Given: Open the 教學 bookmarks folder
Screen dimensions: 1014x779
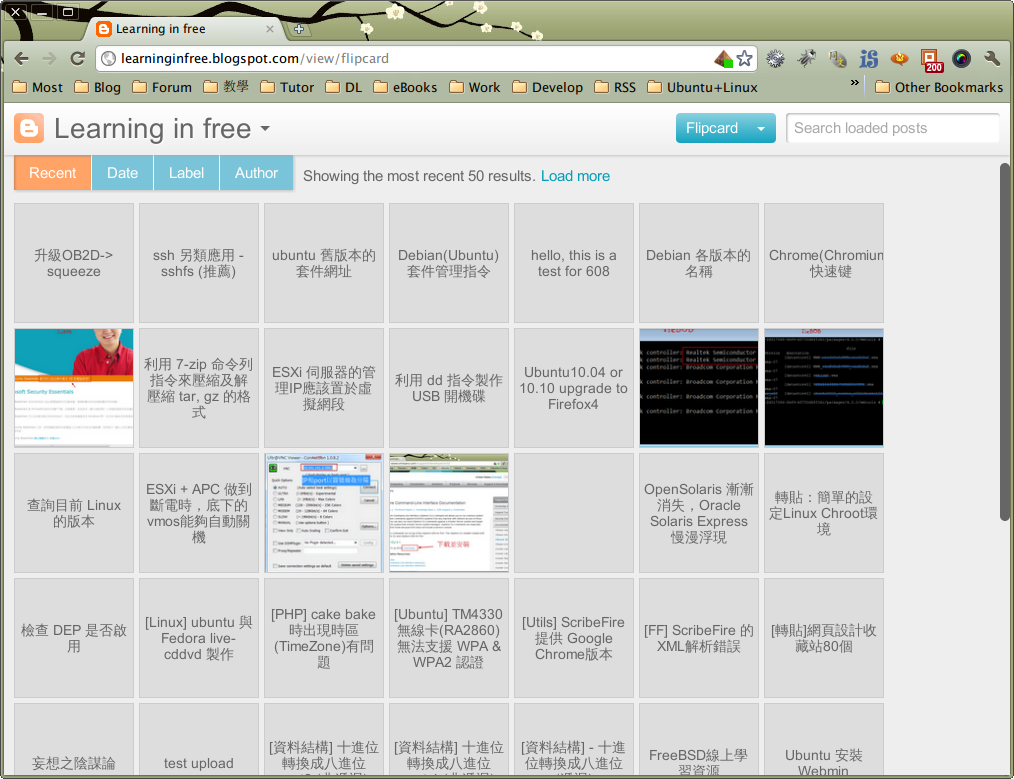Looking at the screenshot, I should [x=226, y=87].
